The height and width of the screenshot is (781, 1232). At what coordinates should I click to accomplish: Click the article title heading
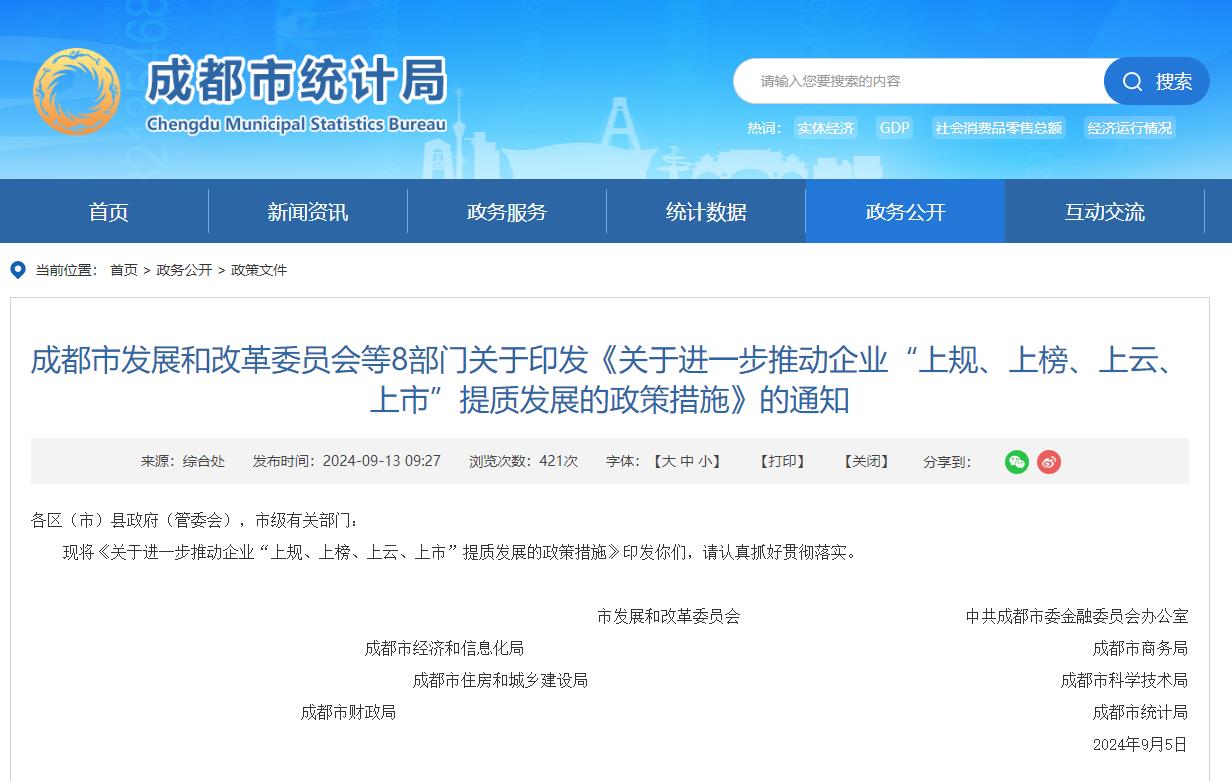609,380
